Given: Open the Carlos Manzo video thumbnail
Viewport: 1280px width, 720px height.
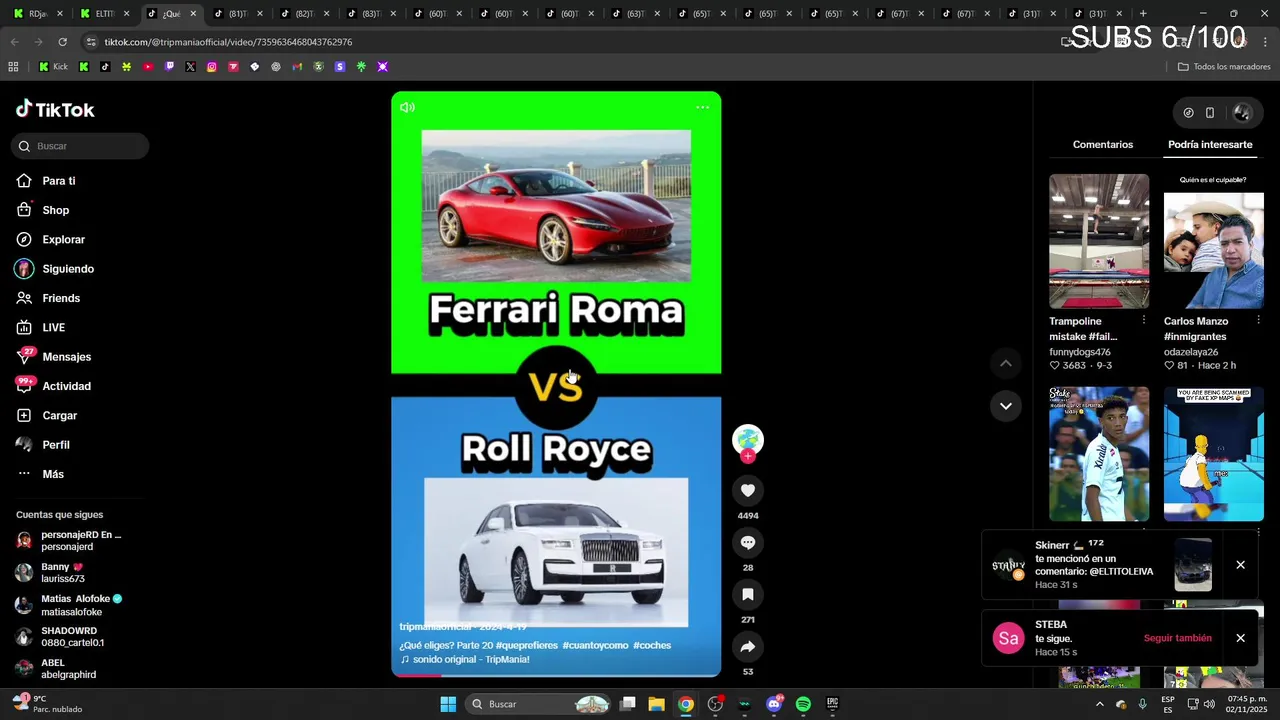Looking at the screenshot, I should (x=1214, y=241).
